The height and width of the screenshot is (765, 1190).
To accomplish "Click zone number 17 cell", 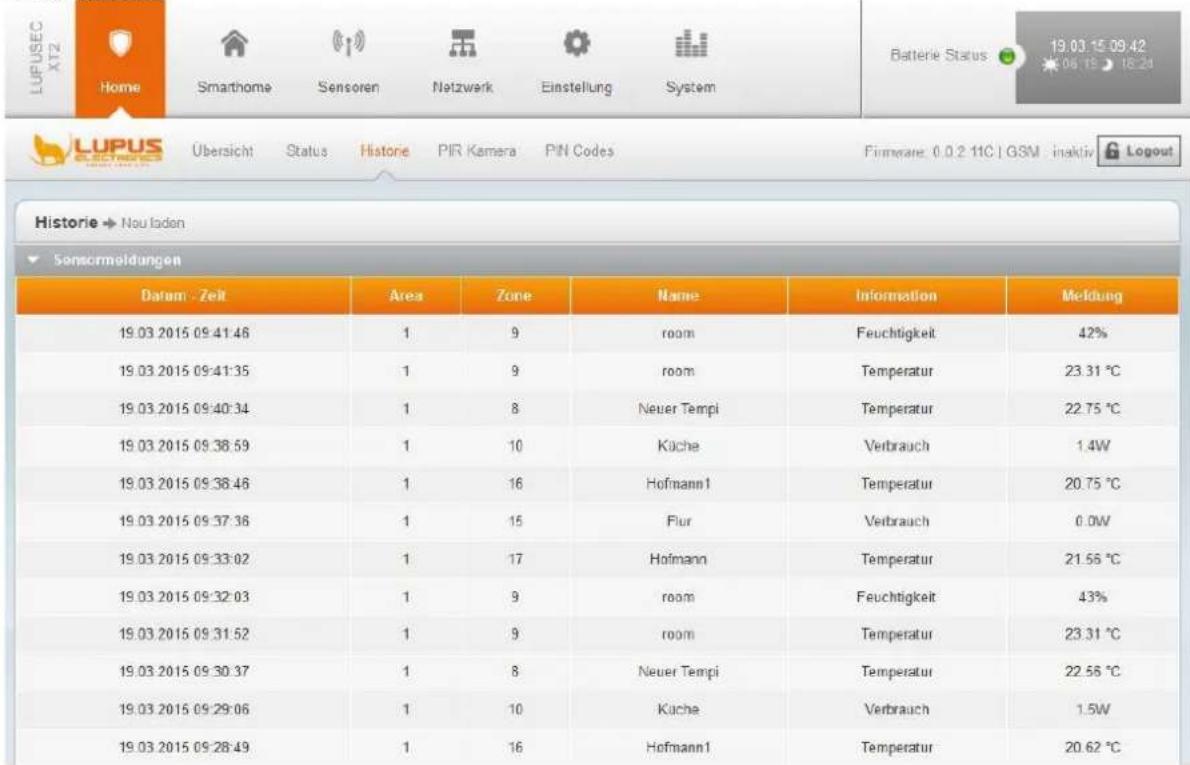I will (515, 559).
